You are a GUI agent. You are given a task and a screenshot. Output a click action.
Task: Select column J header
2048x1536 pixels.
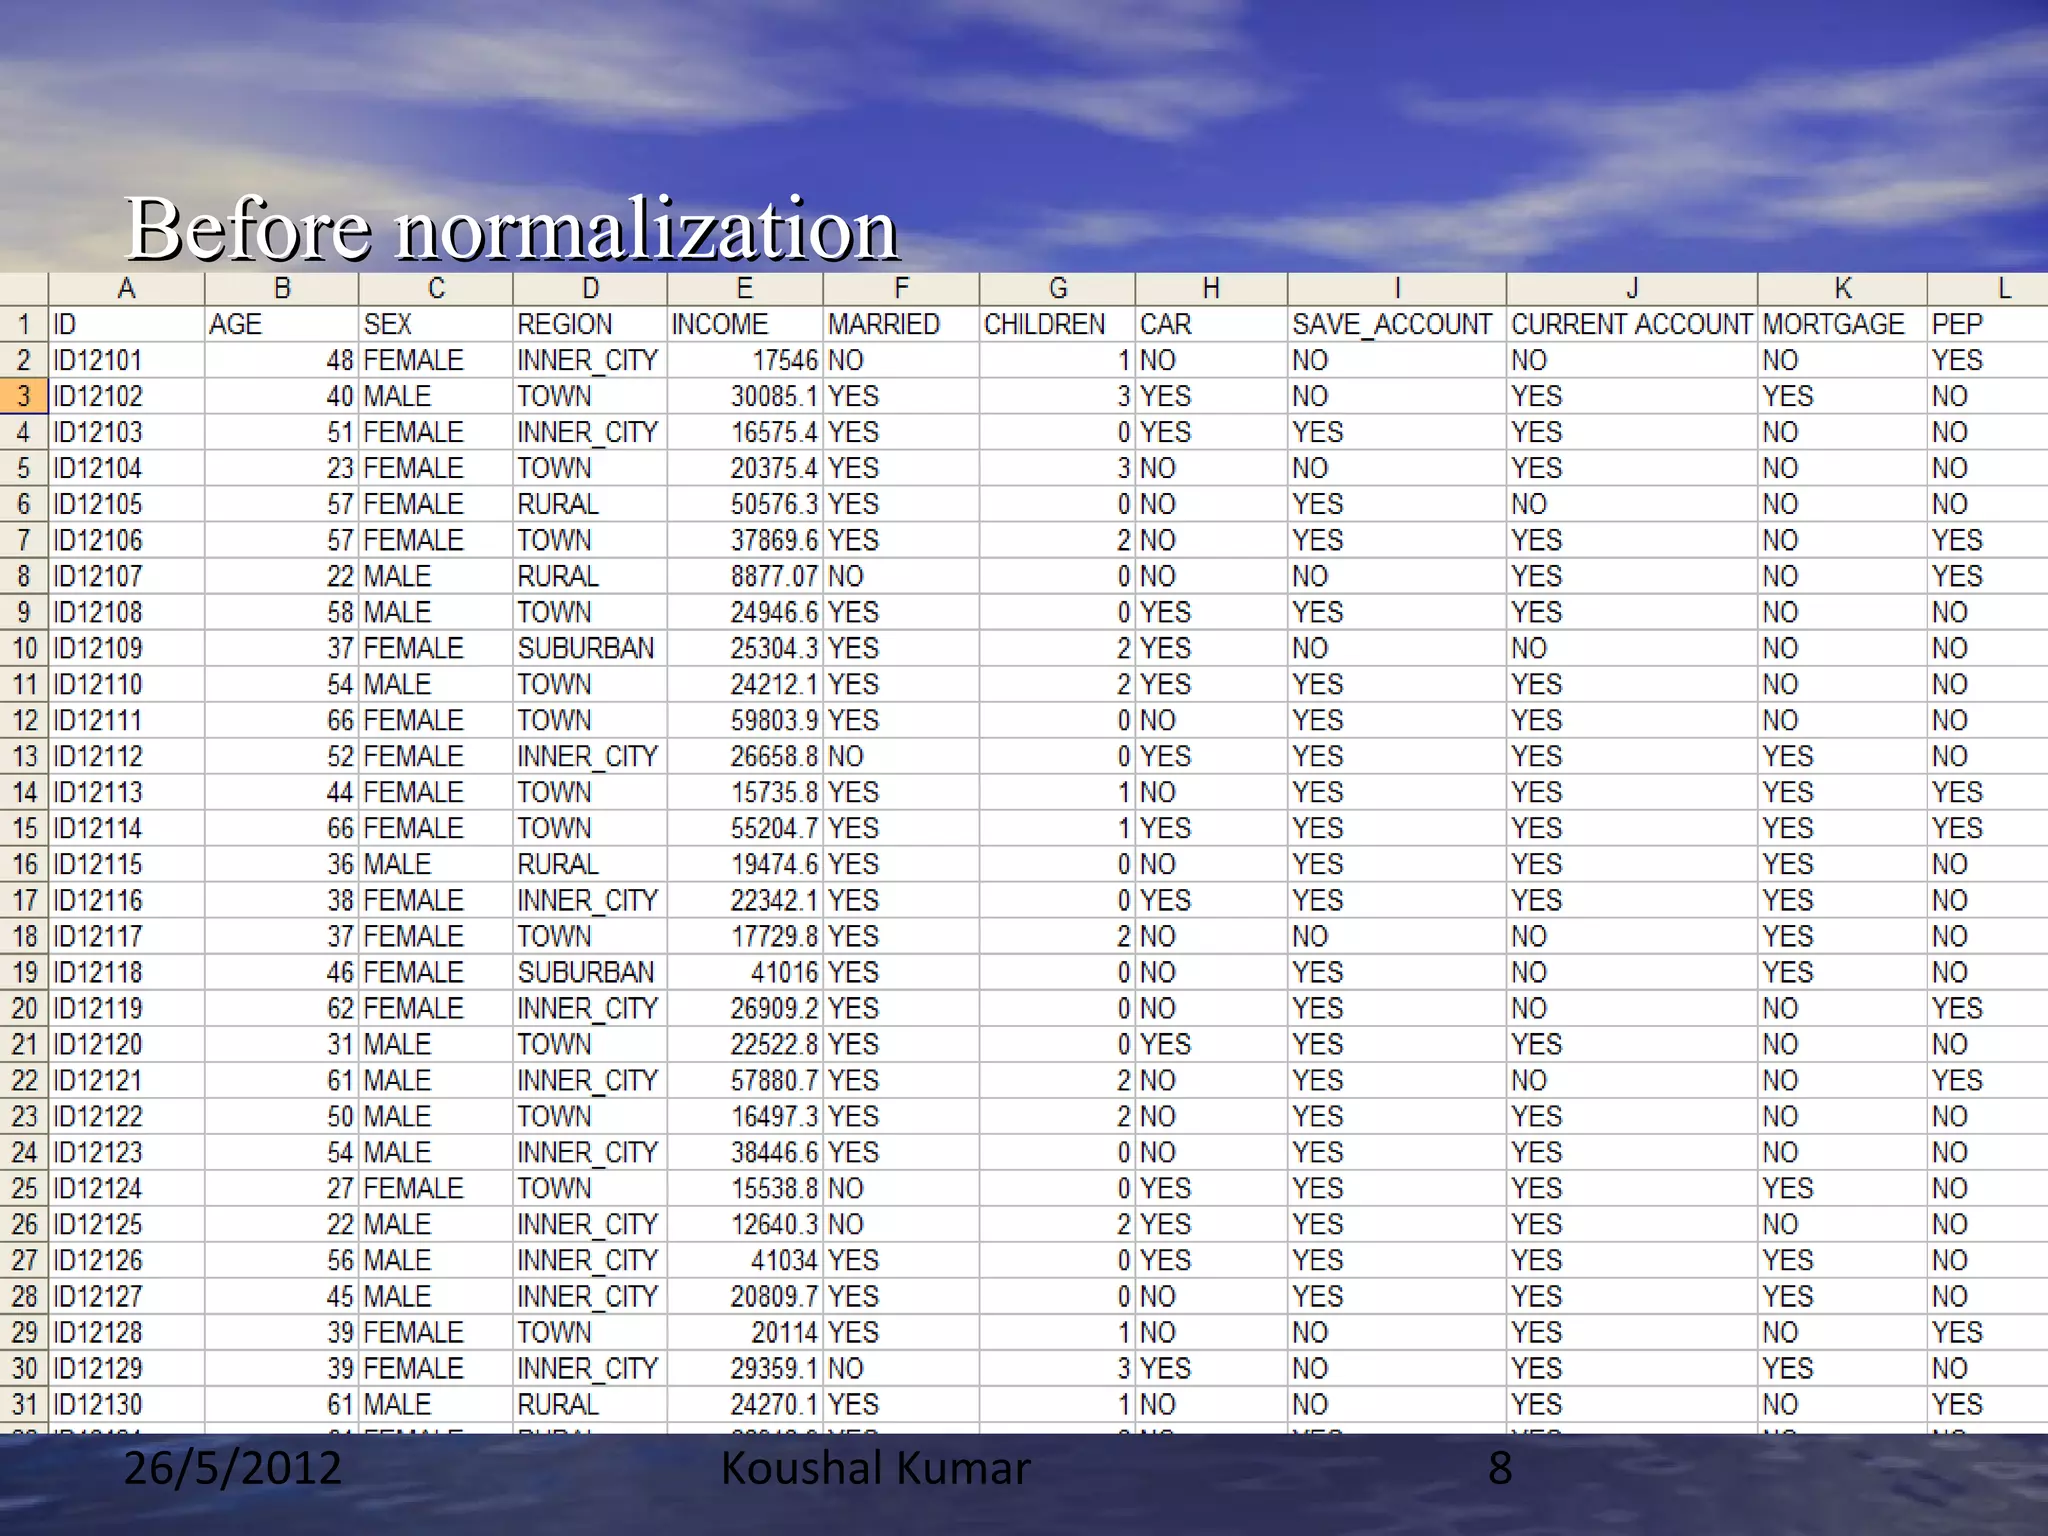coord(1632,289)
